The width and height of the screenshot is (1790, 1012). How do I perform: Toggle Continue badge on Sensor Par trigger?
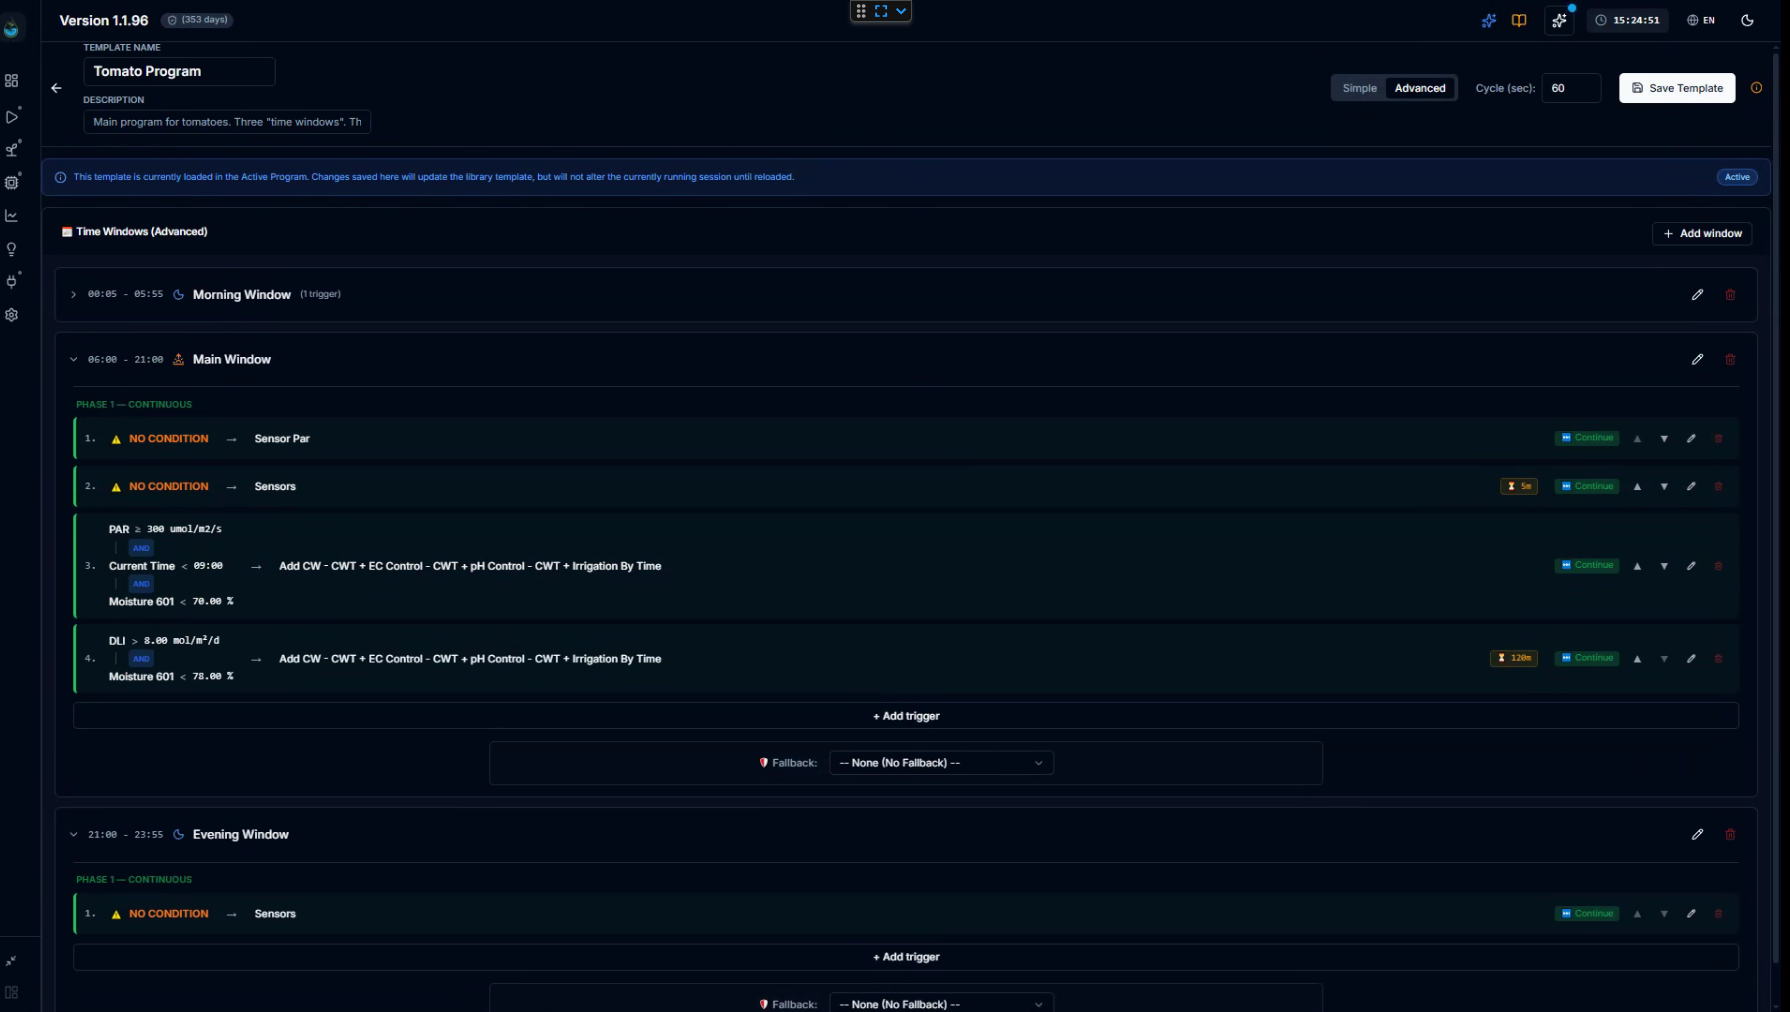pos(1587,438)
